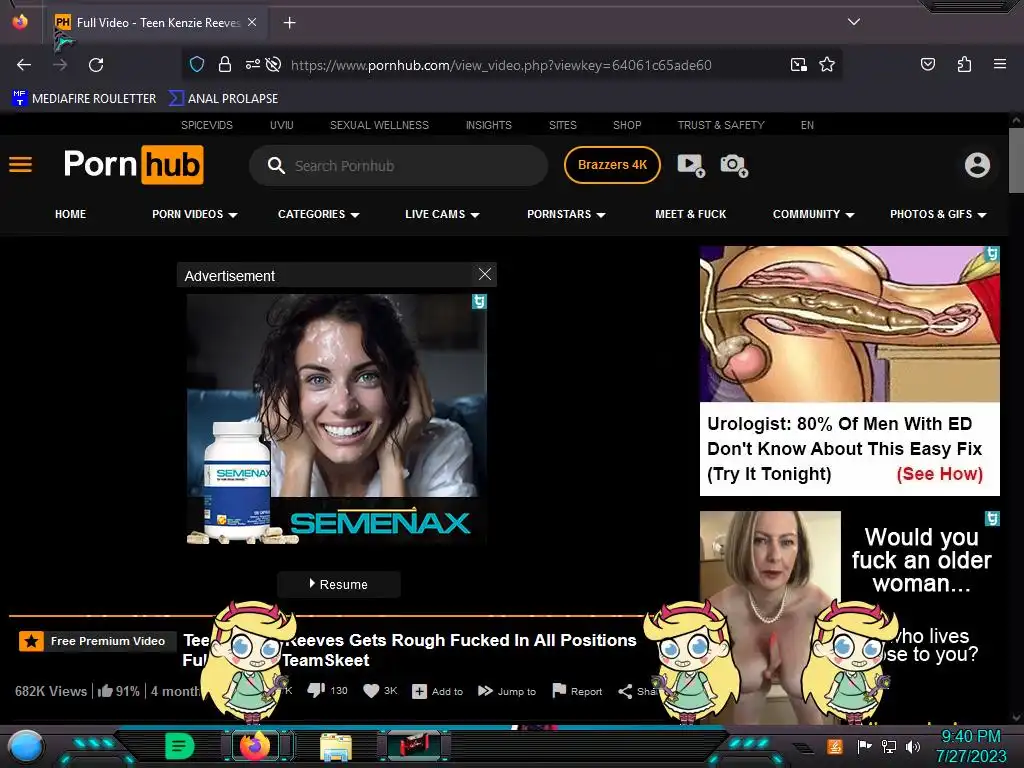The height and width of the screenshot is (768, 1024).
Task: Open the SEXUAL WELLNESS top link
Action: coord(379,125)
